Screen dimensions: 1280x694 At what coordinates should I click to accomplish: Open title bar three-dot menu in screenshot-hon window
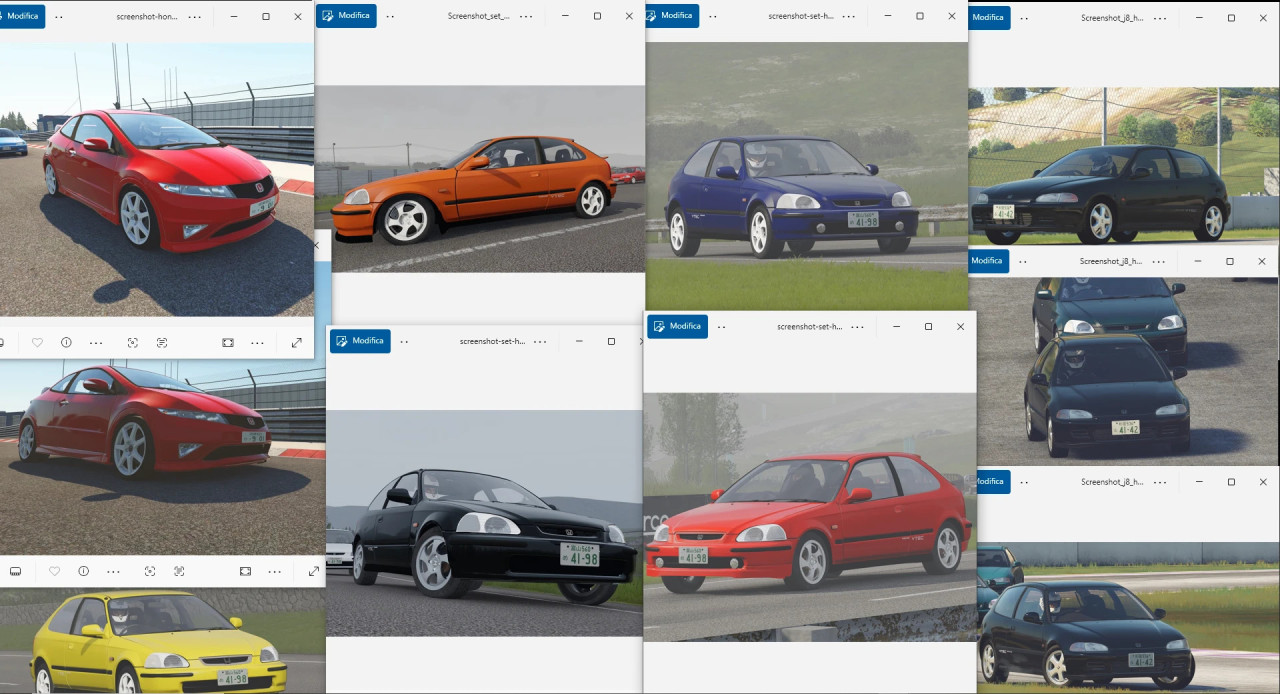click(x=195, y=17)
